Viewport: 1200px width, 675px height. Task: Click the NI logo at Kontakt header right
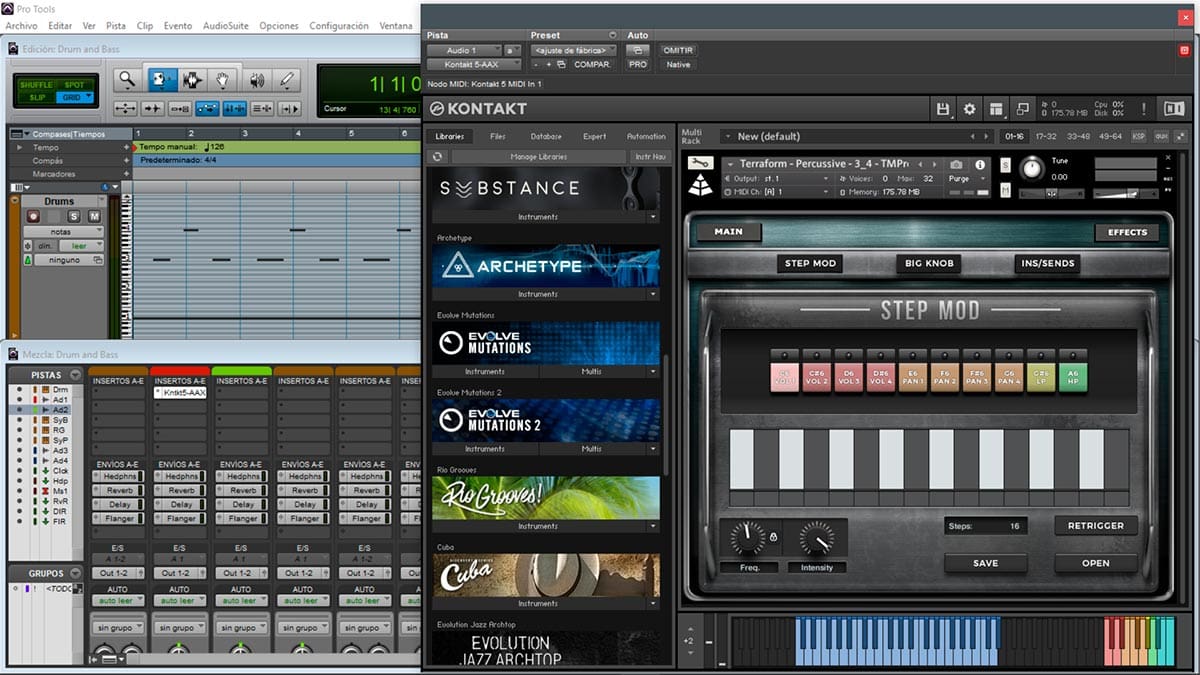pyautogui.click(x=1173, y=109)
